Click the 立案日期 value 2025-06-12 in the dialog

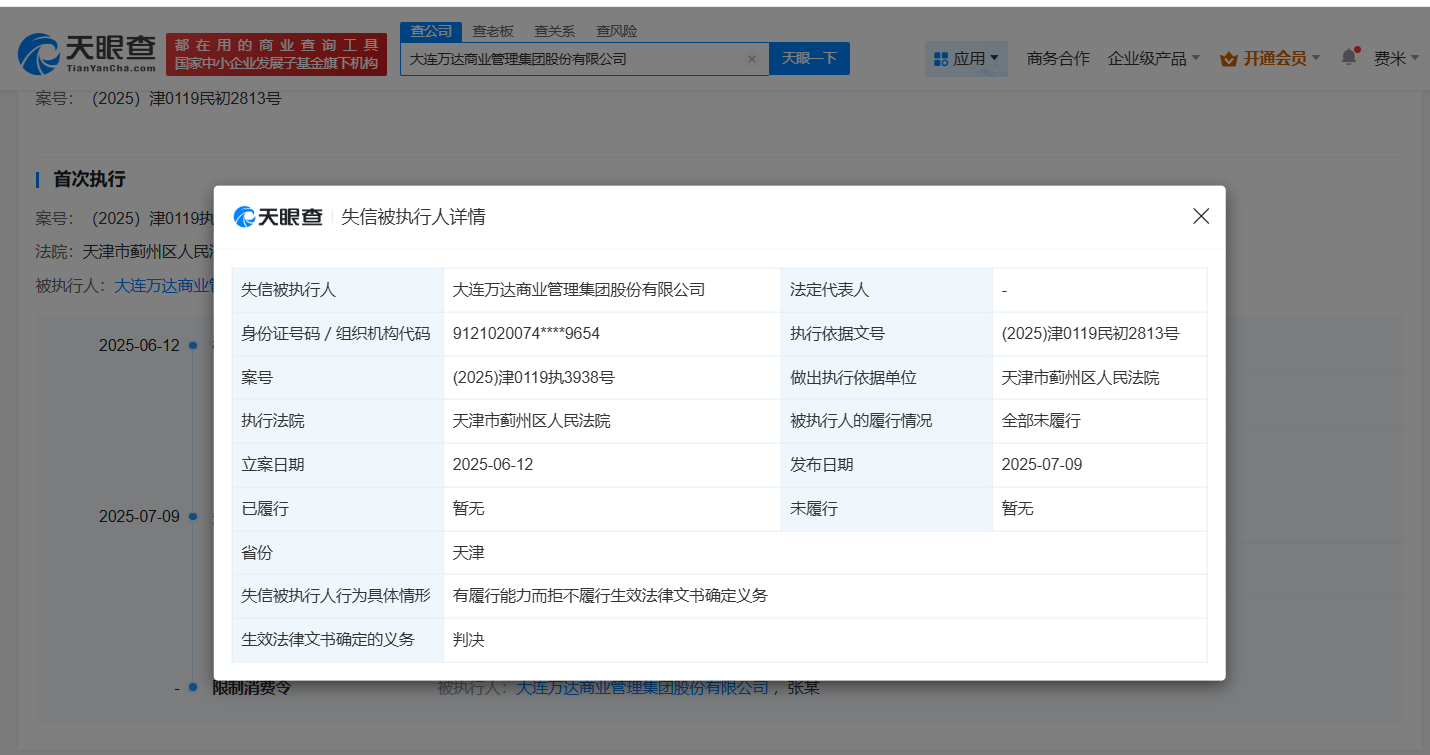pos(493,465)
